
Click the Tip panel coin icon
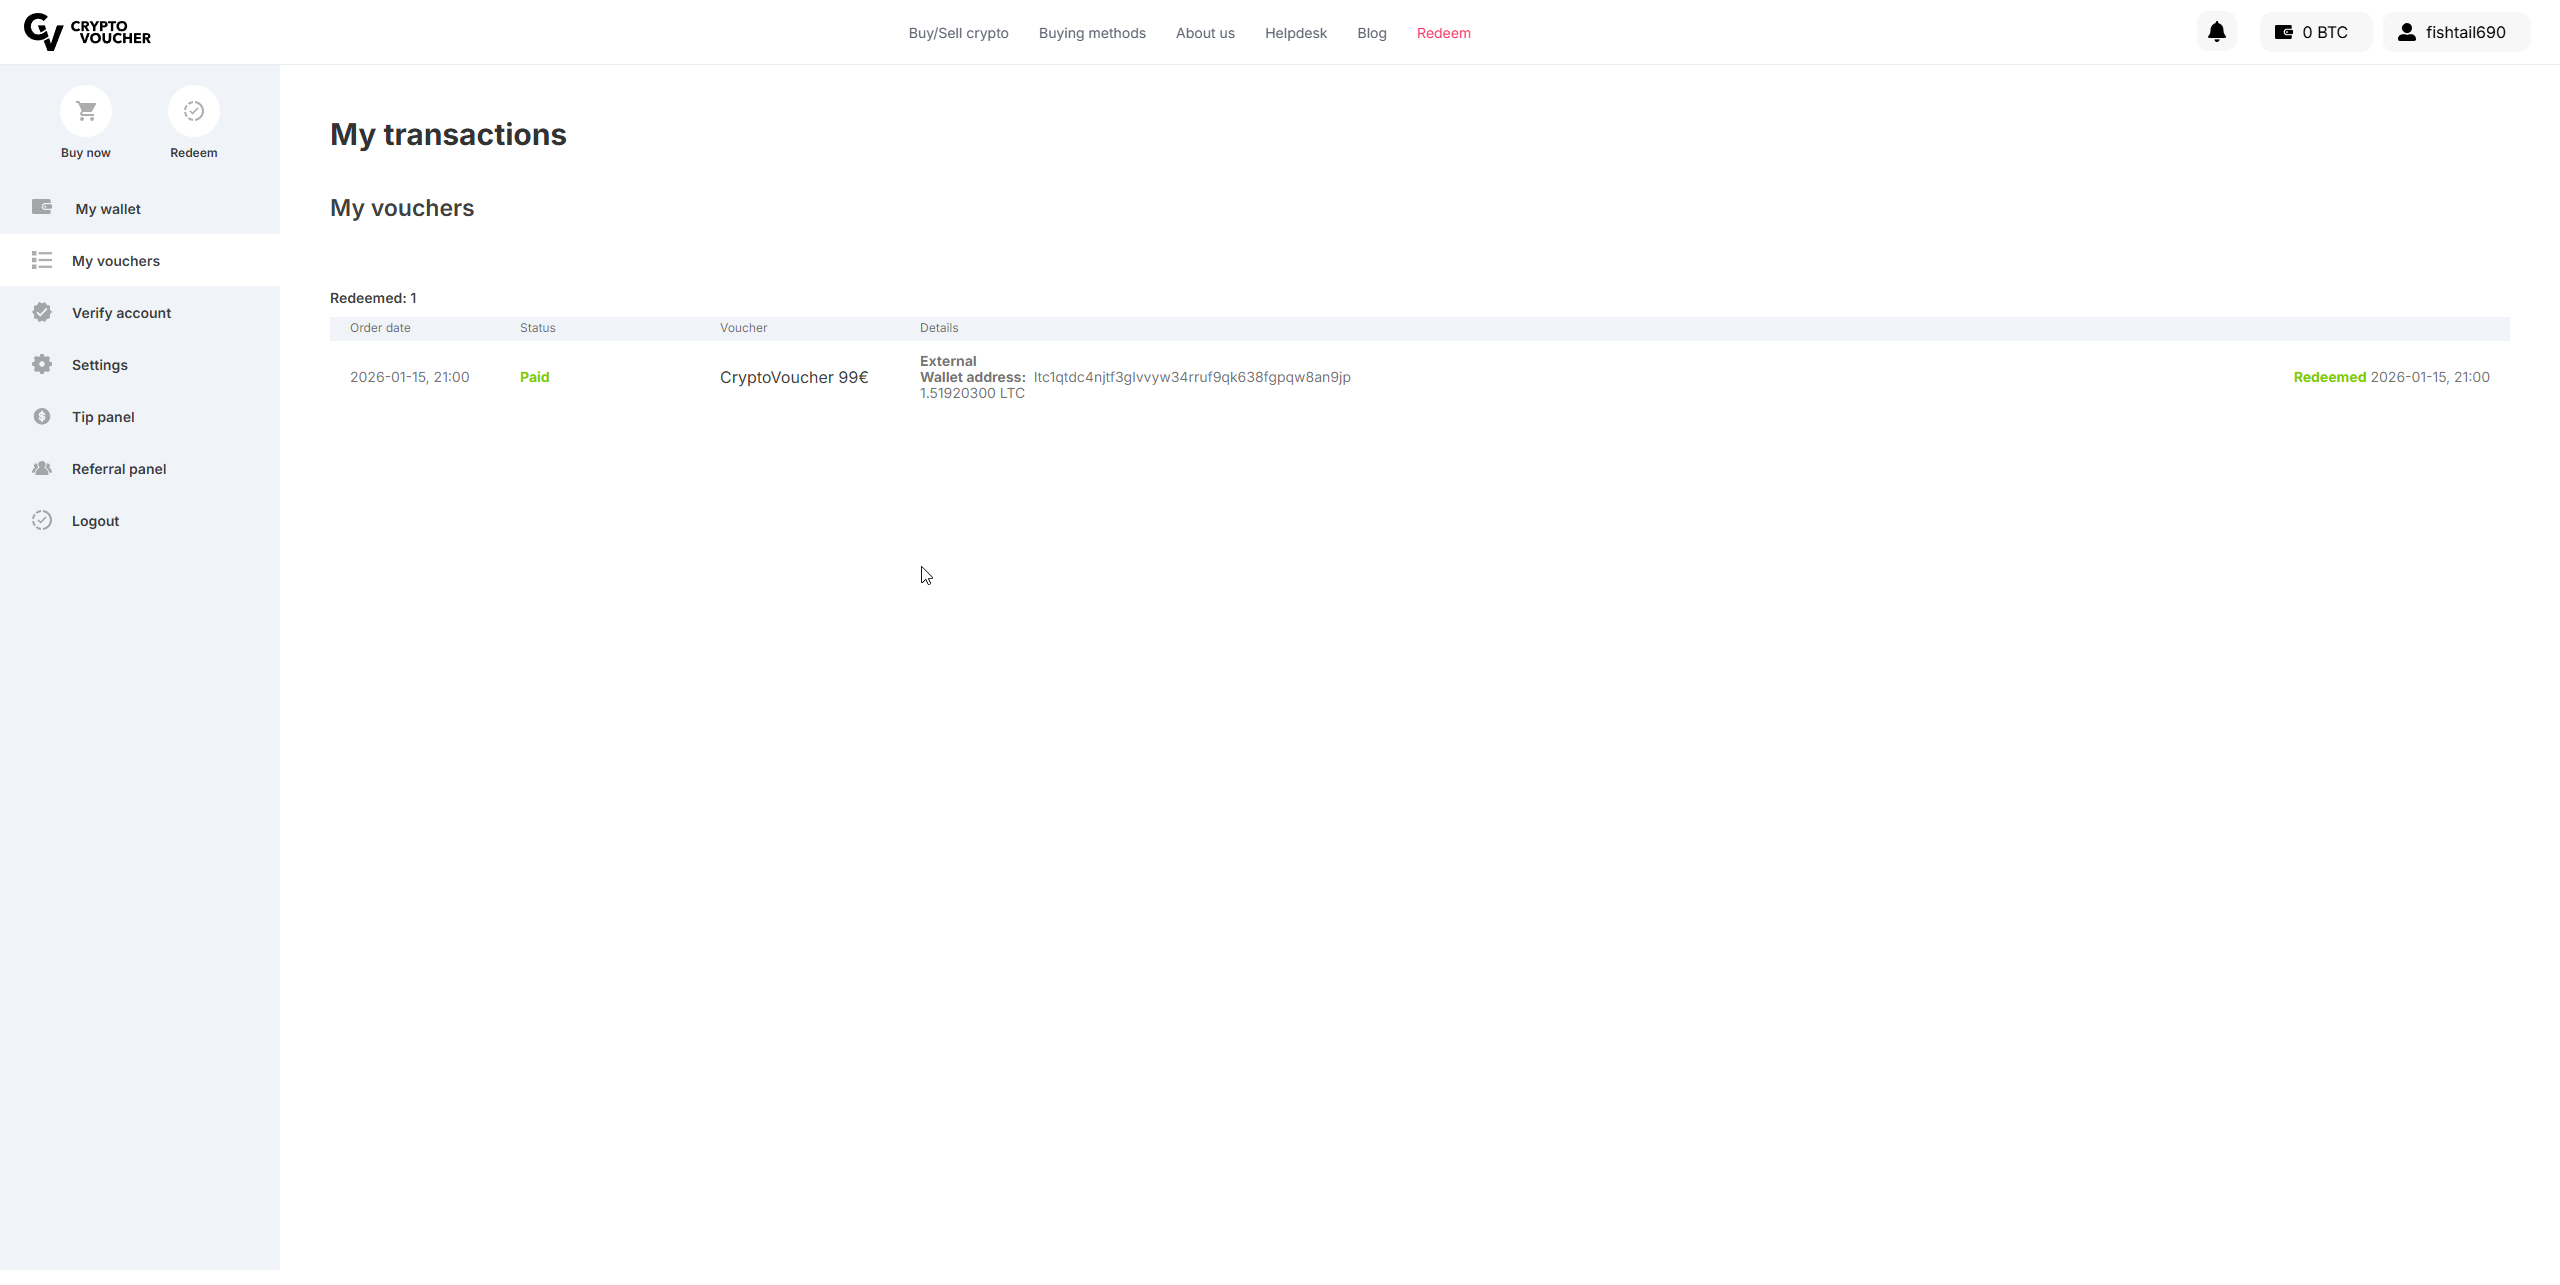[42, 416]
